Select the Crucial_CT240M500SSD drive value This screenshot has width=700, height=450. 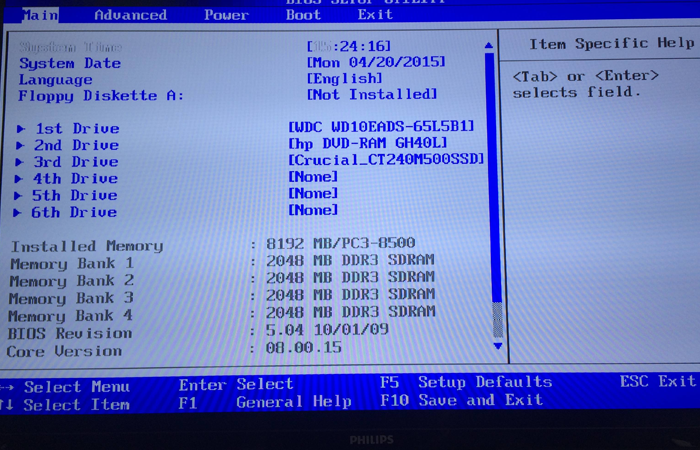(386, 159)
